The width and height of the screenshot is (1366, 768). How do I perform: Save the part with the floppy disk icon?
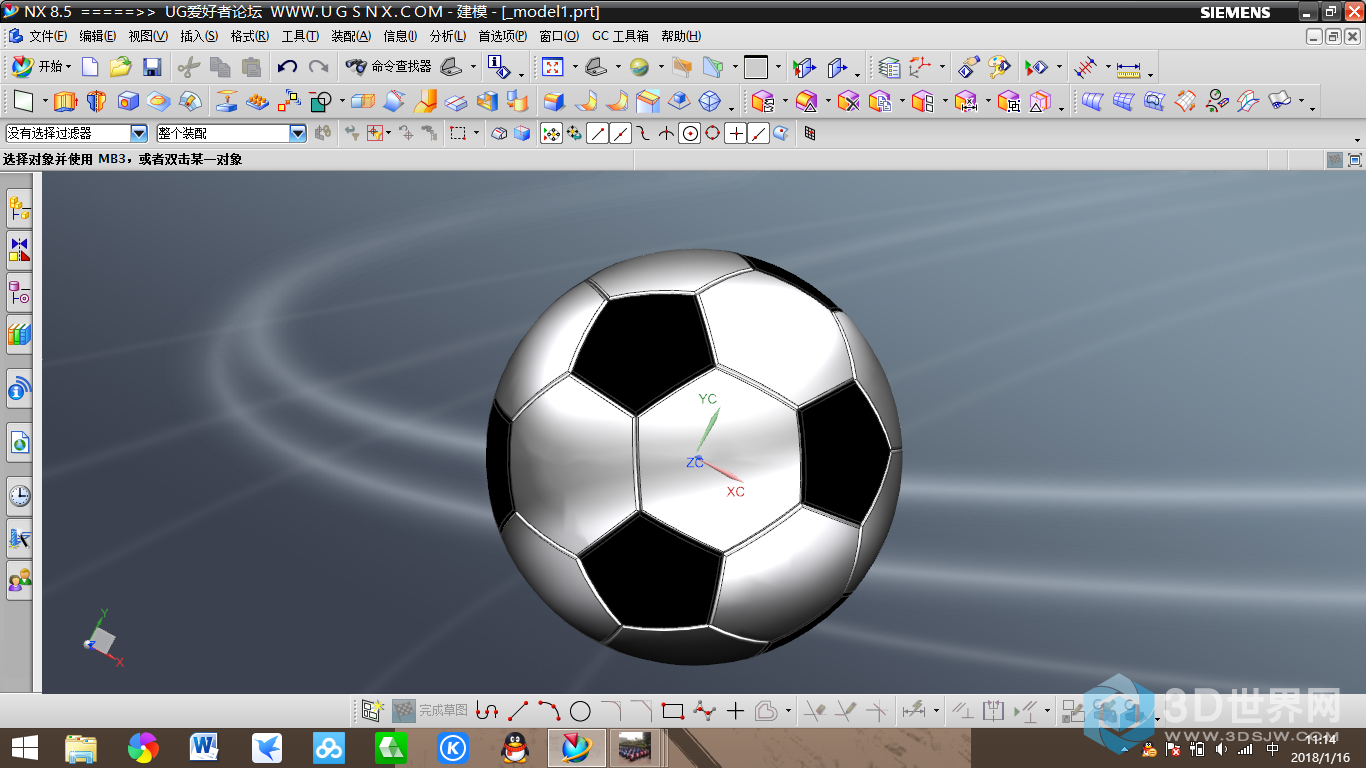point(152,67)
